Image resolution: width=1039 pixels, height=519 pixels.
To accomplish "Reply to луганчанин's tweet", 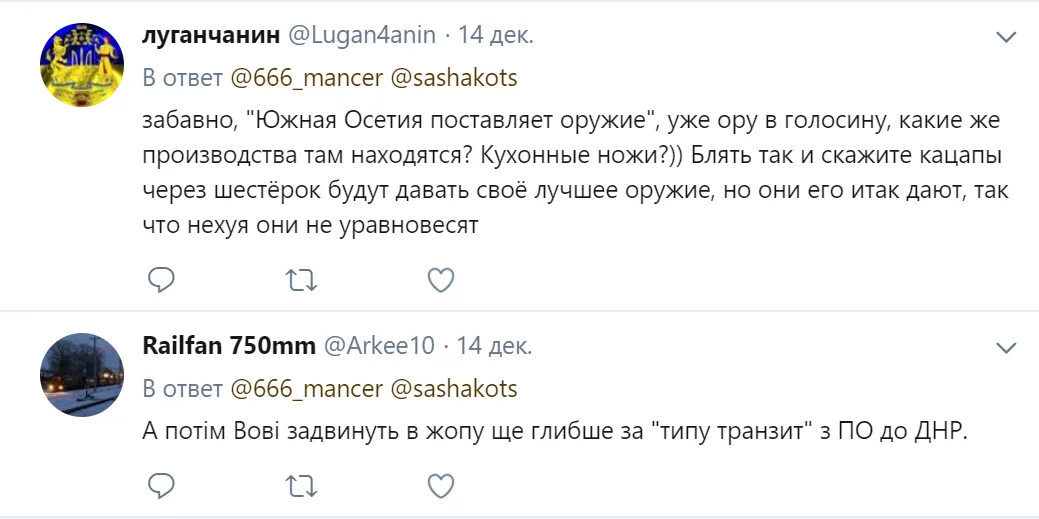I will (x=162, y=280).
